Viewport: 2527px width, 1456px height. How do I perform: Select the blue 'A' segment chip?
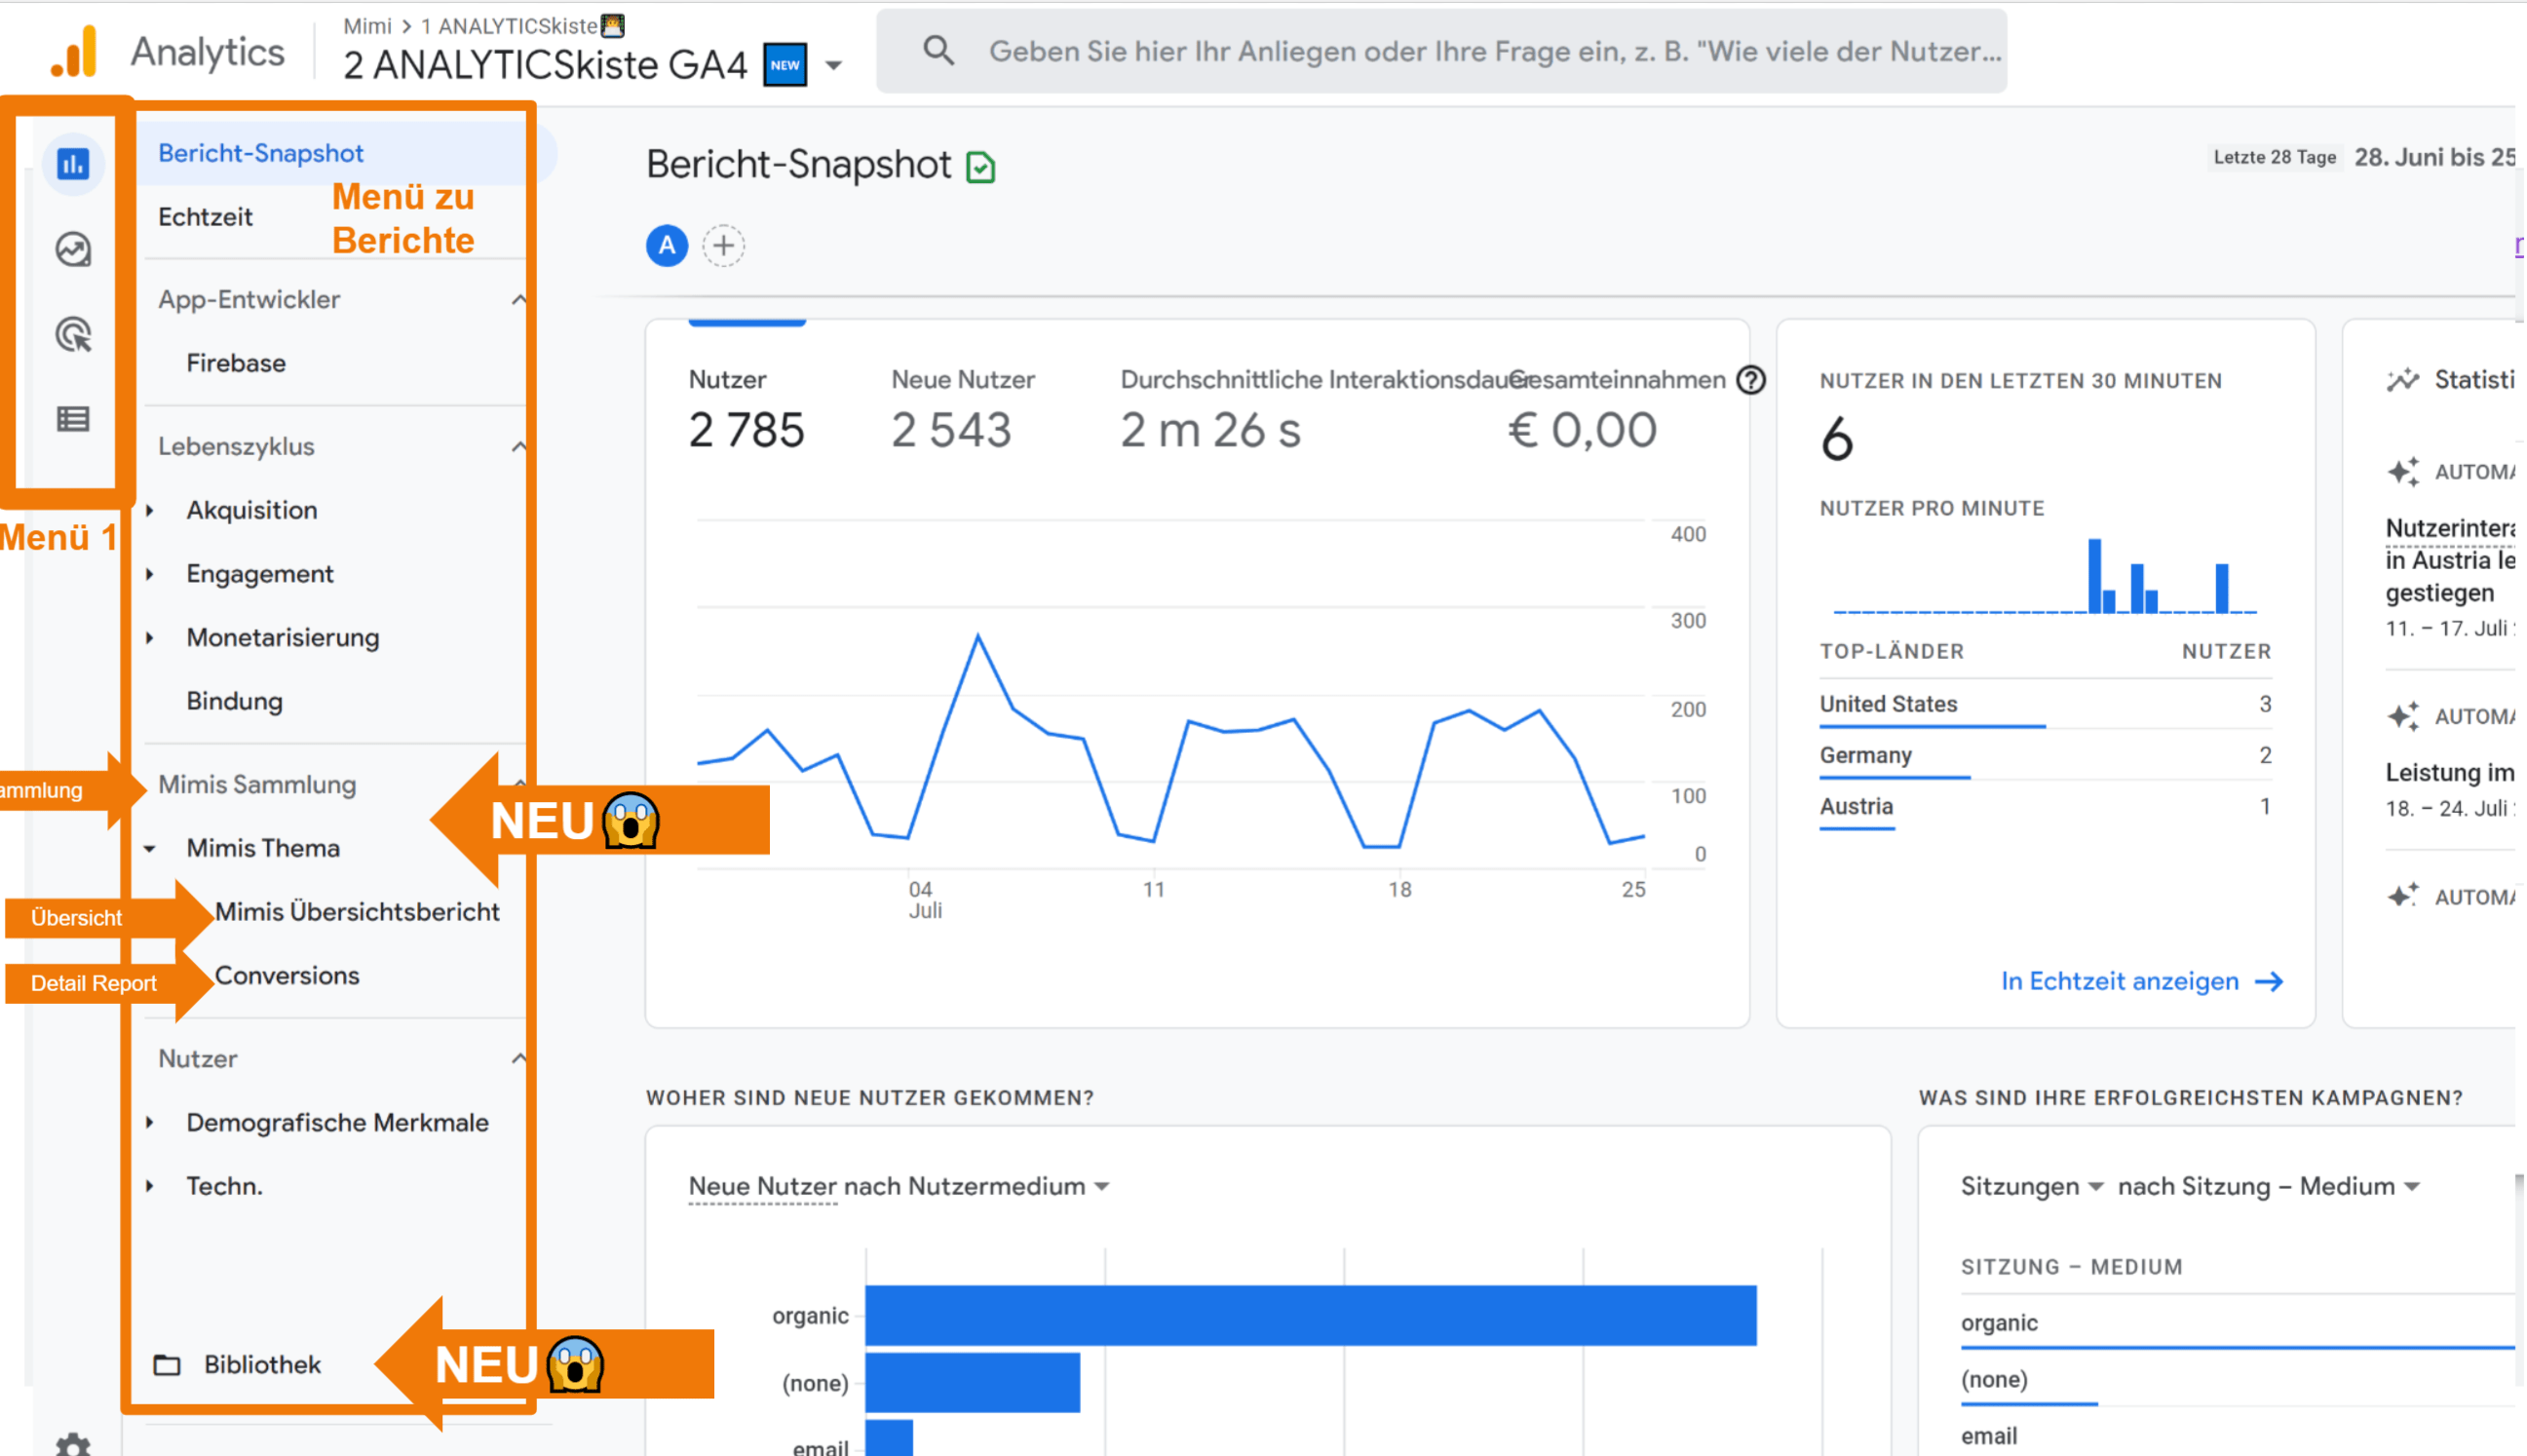click(667, 246)
